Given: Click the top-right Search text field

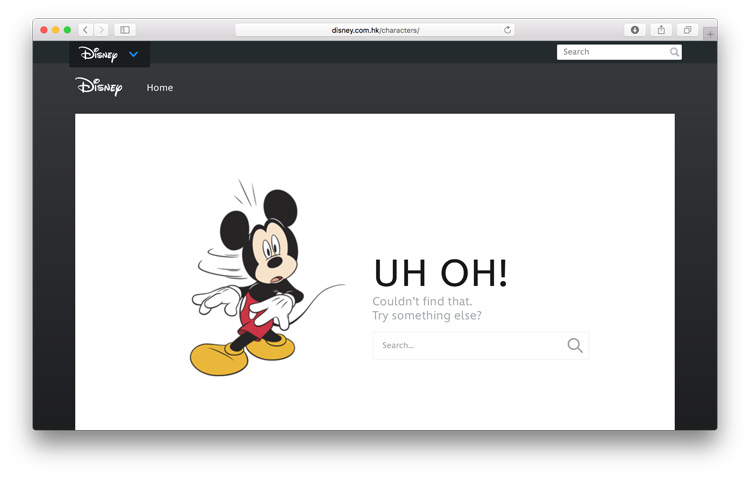Looking at the screenshot, I should pos(612,52).
